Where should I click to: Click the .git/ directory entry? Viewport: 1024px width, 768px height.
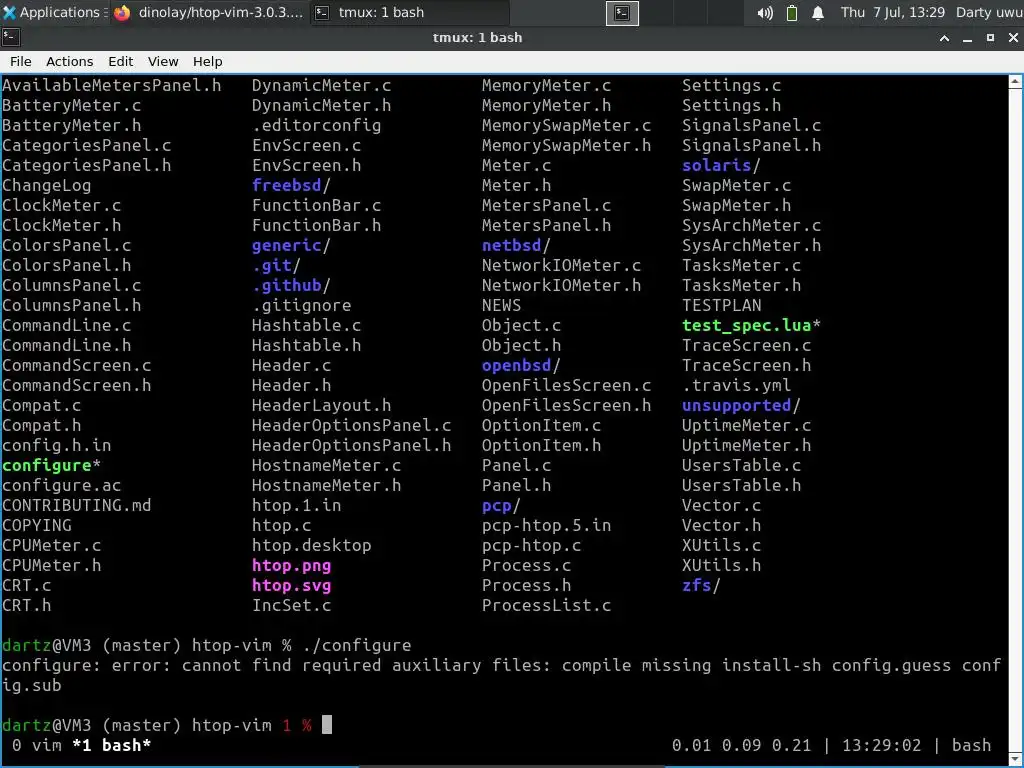coord(276,265)
